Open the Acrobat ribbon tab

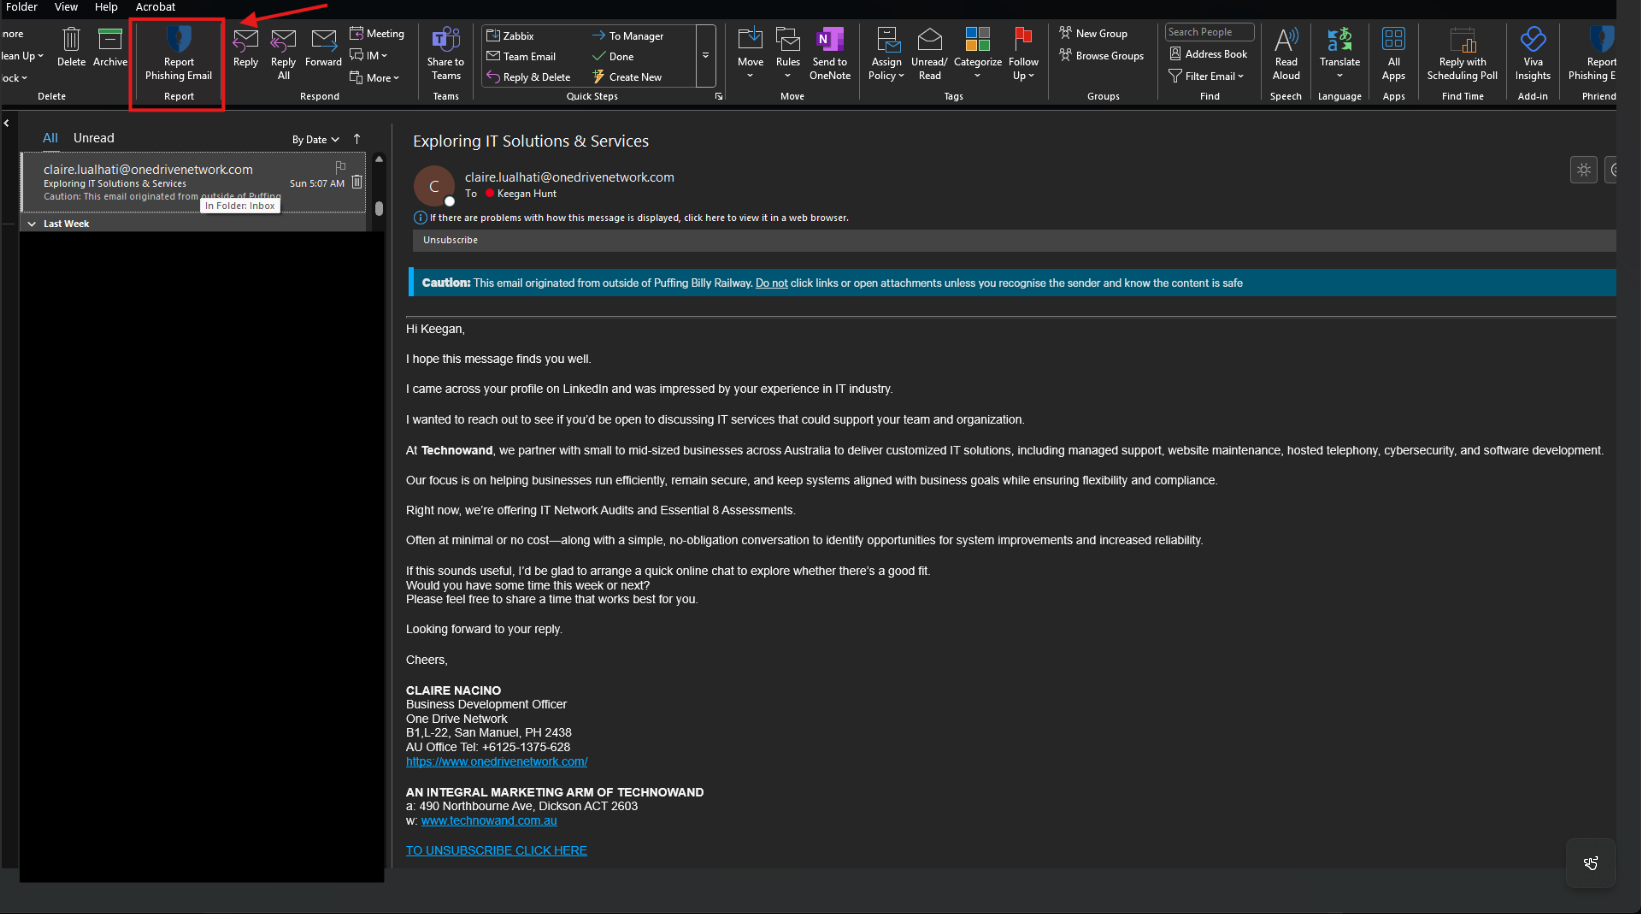click(x=155, y=7)
